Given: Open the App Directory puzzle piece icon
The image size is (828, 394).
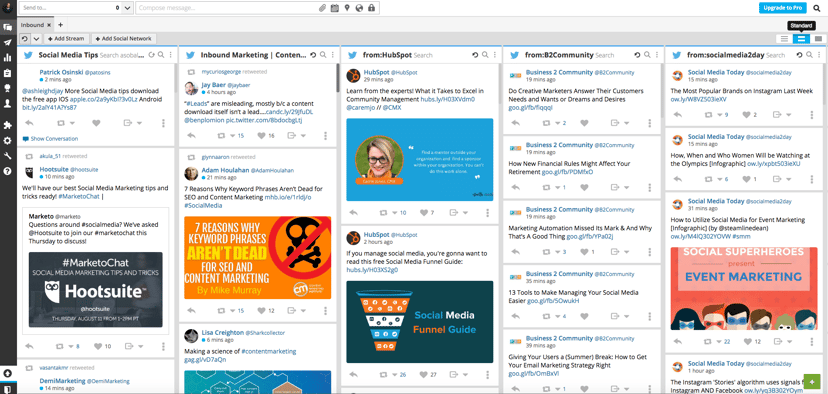Looking at the screenshot, I should coord(7,125).
